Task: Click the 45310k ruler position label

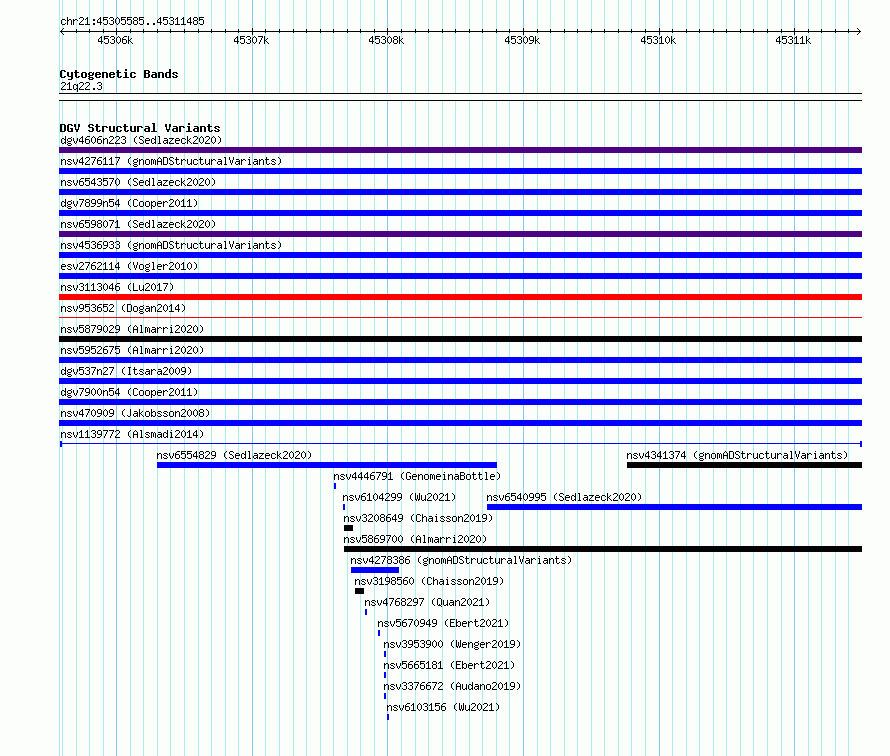Action: point(658,41)
